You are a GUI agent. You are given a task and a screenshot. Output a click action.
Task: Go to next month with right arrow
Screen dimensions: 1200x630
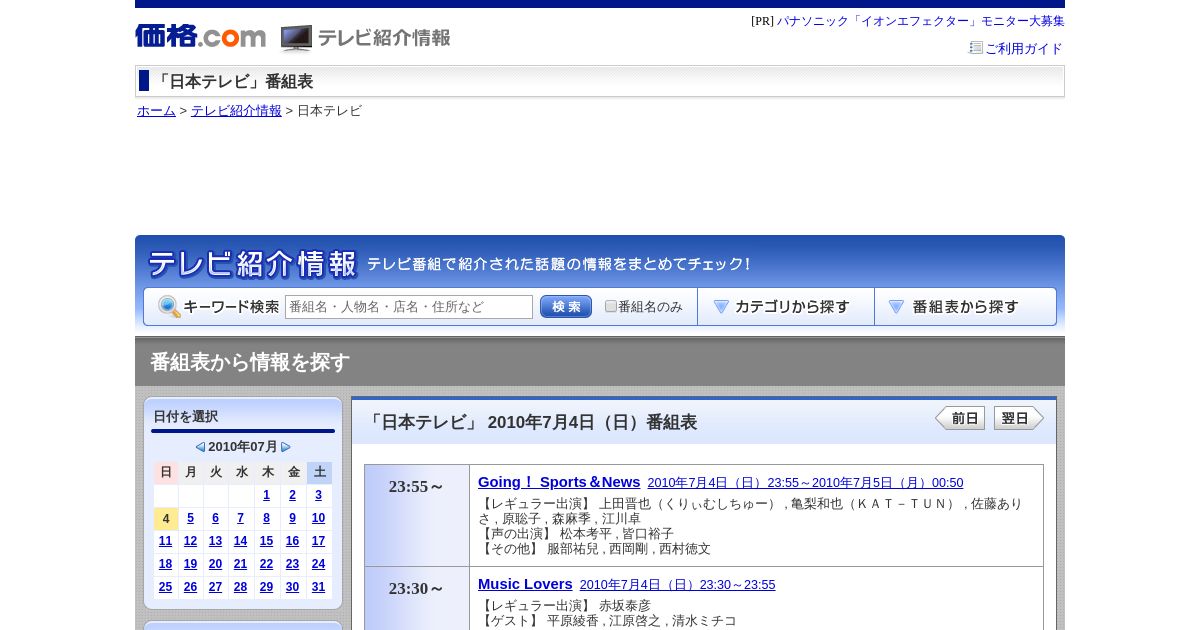286,447
